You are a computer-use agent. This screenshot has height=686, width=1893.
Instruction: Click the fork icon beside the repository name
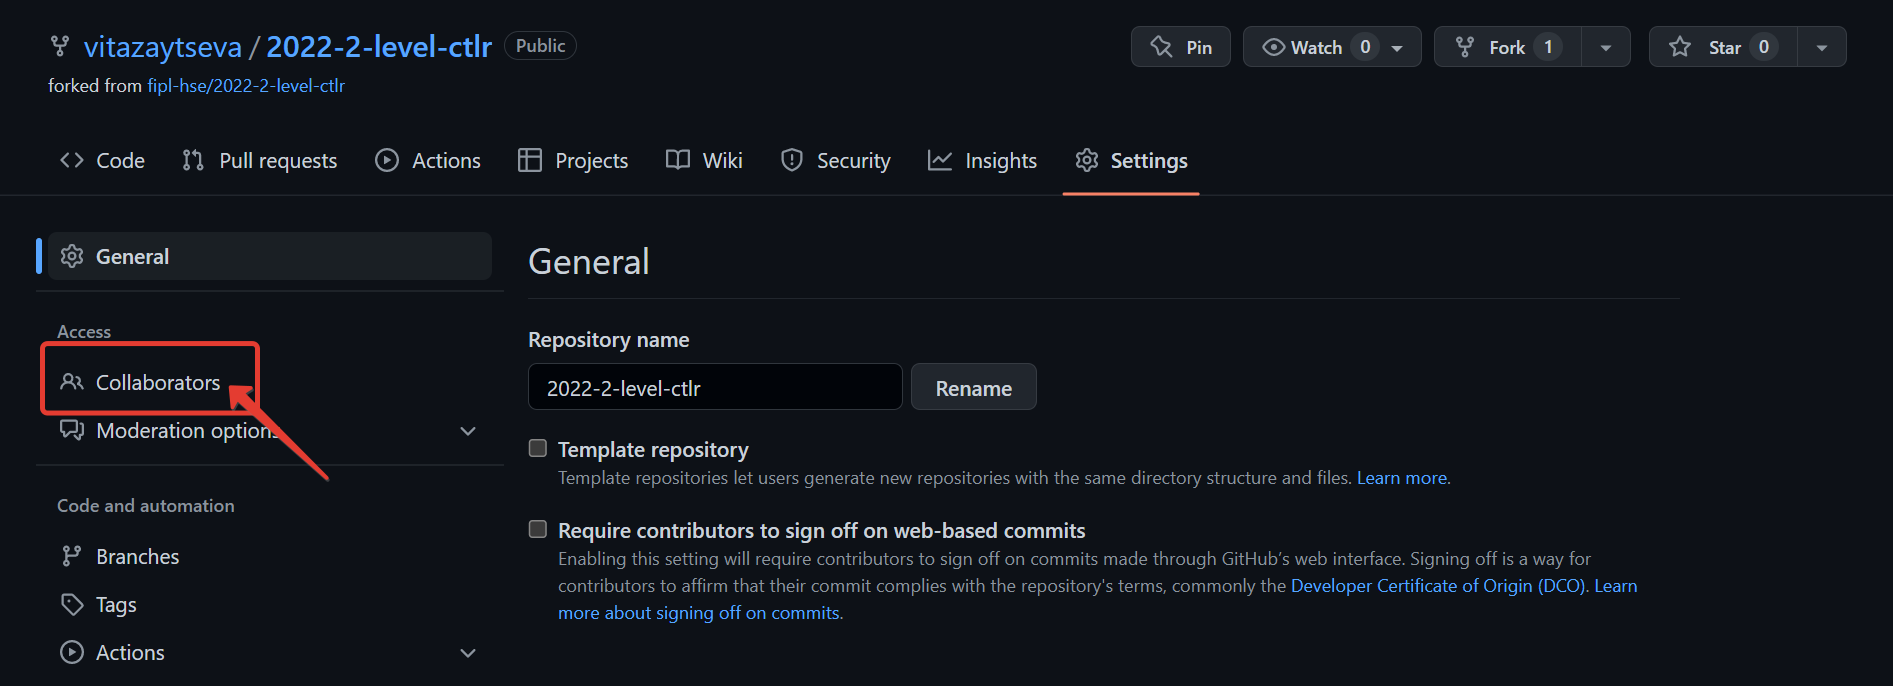click(x=60, y=46)
